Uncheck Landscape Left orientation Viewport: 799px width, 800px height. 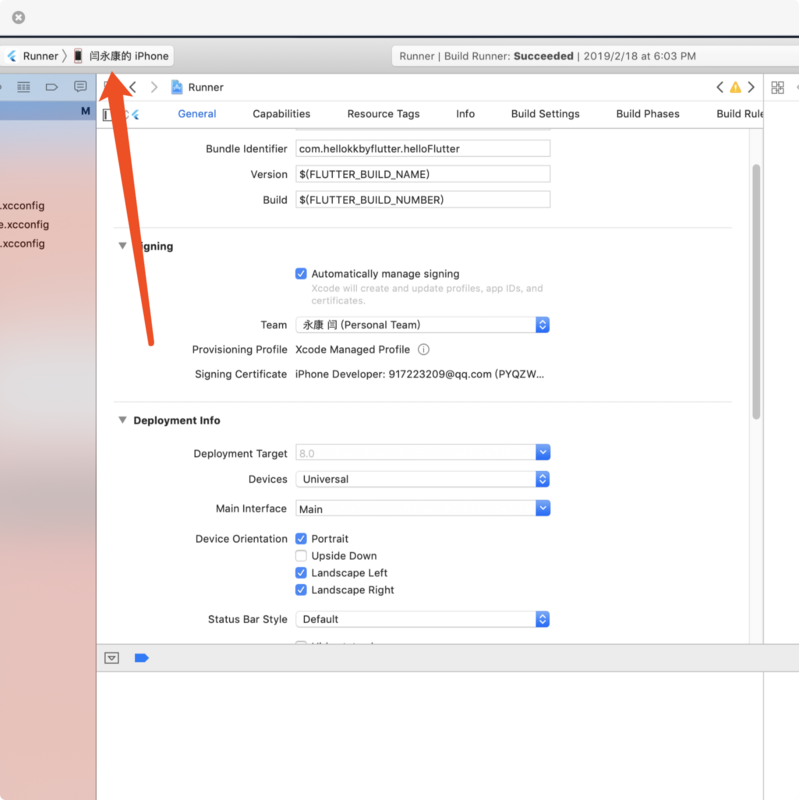pos(301,573)
